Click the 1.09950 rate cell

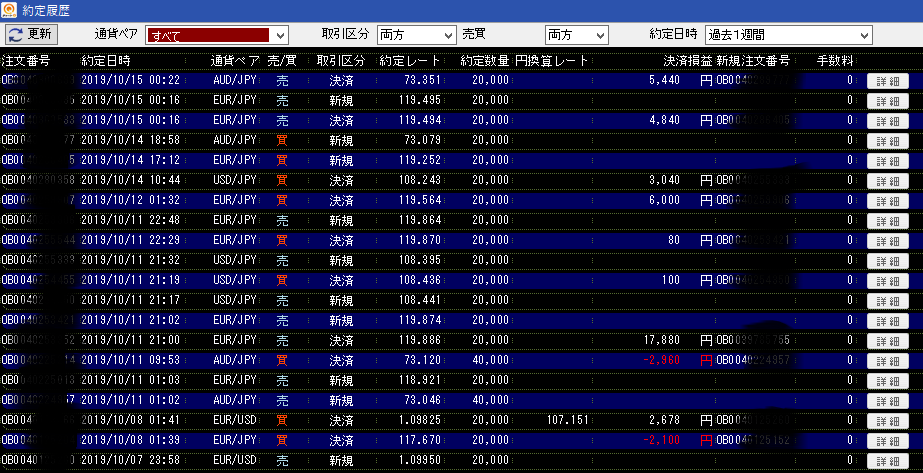[419, 460]
